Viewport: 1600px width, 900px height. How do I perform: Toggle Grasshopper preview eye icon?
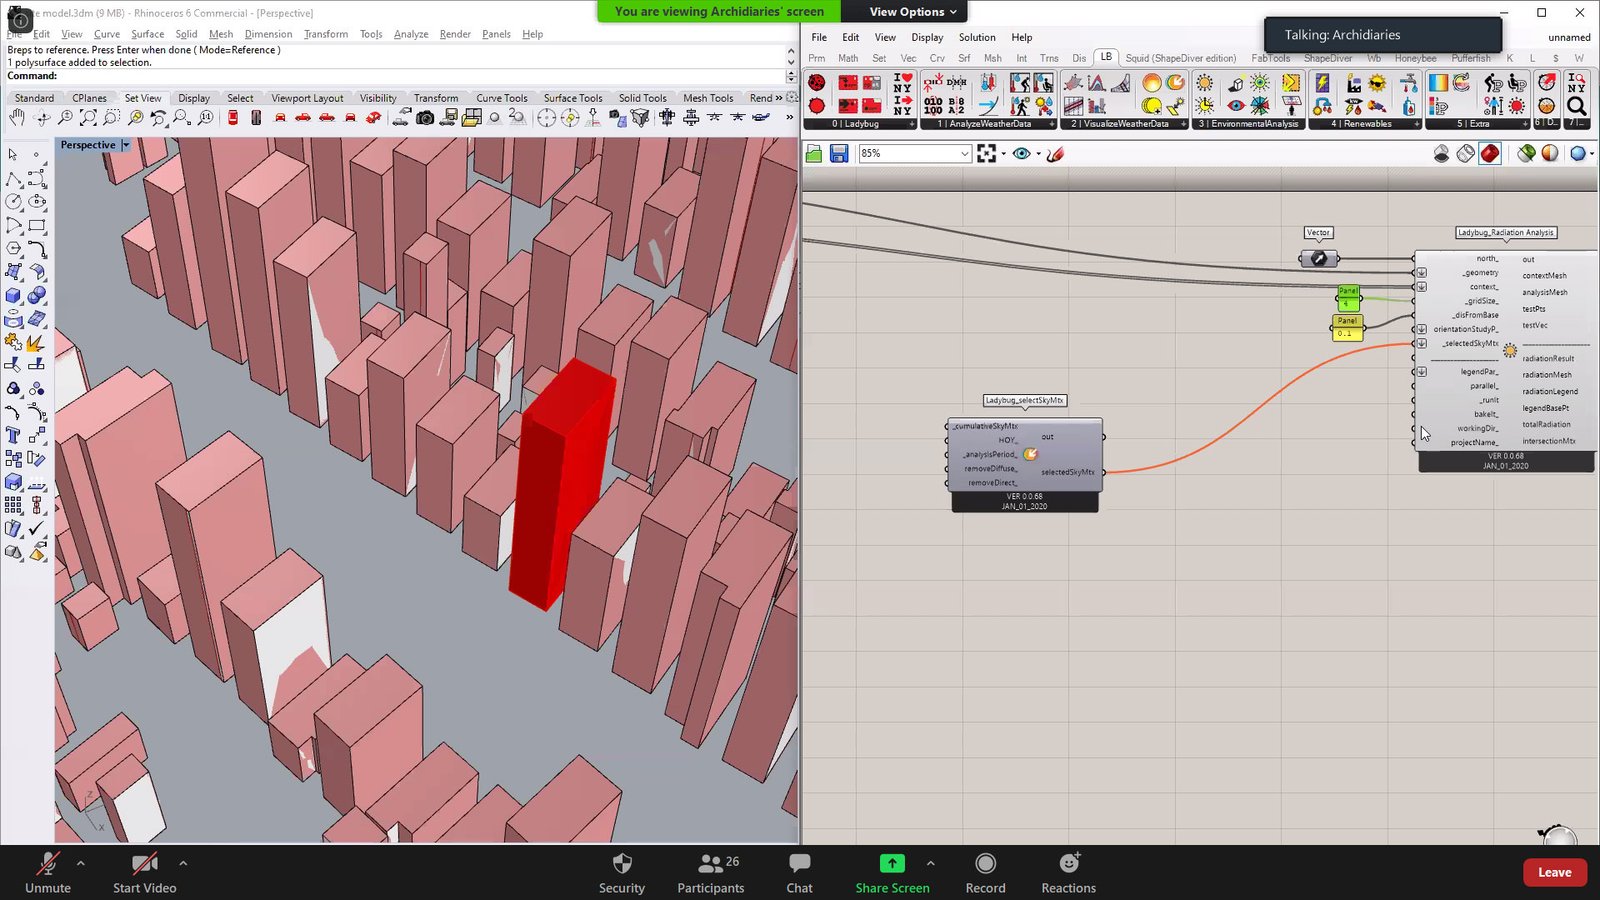1021,154
